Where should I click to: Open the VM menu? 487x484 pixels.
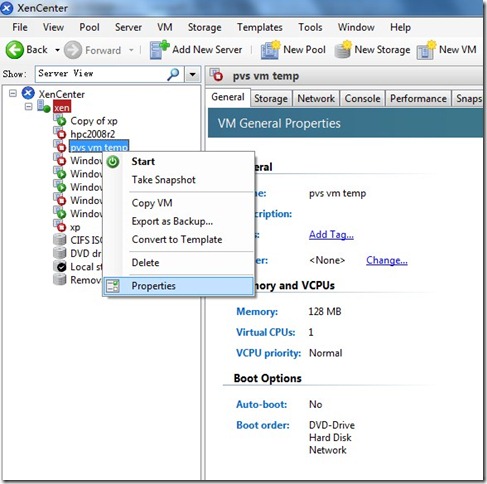[165, 27]
